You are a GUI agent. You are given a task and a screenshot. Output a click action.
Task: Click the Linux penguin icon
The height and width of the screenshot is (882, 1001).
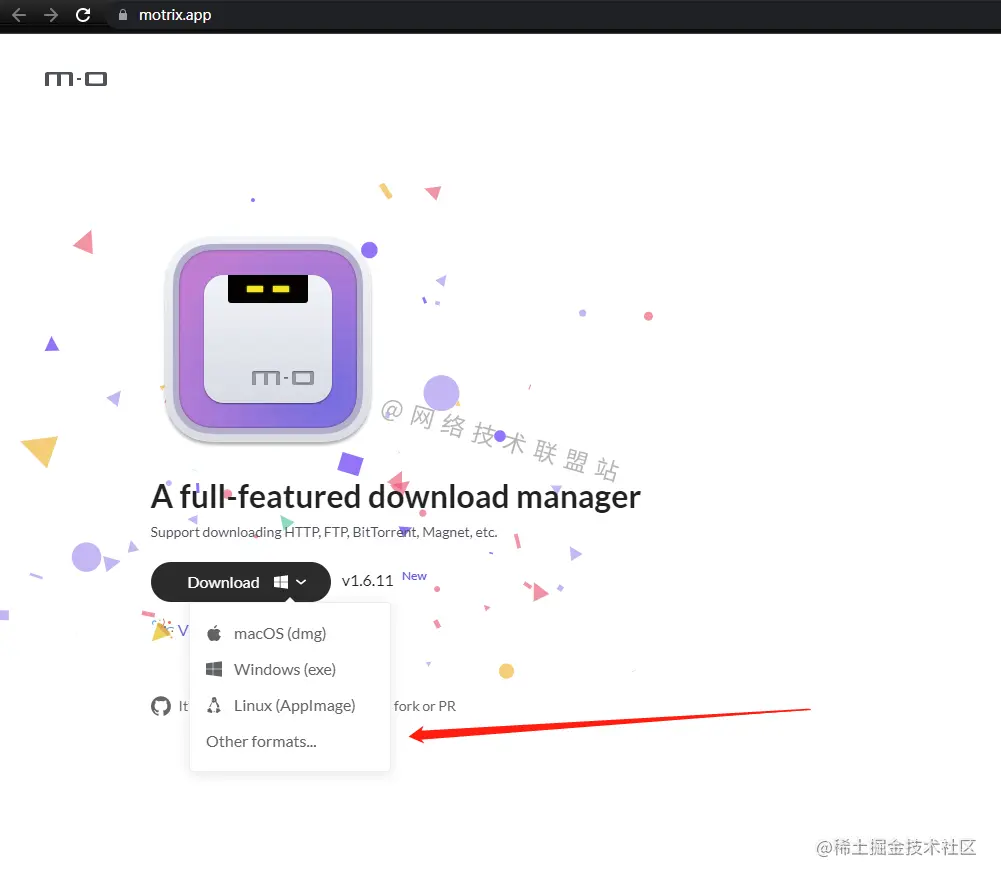214,706
